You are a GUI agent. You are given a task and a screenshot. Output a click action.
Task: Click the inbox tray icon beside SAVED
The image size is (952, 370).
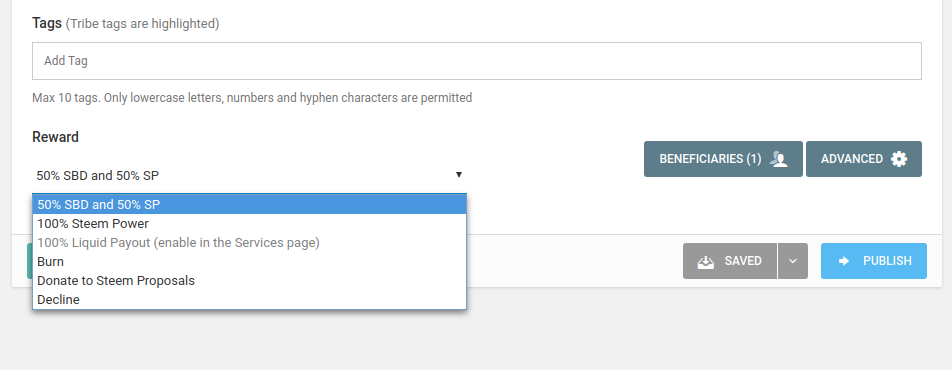click(706, 261)
